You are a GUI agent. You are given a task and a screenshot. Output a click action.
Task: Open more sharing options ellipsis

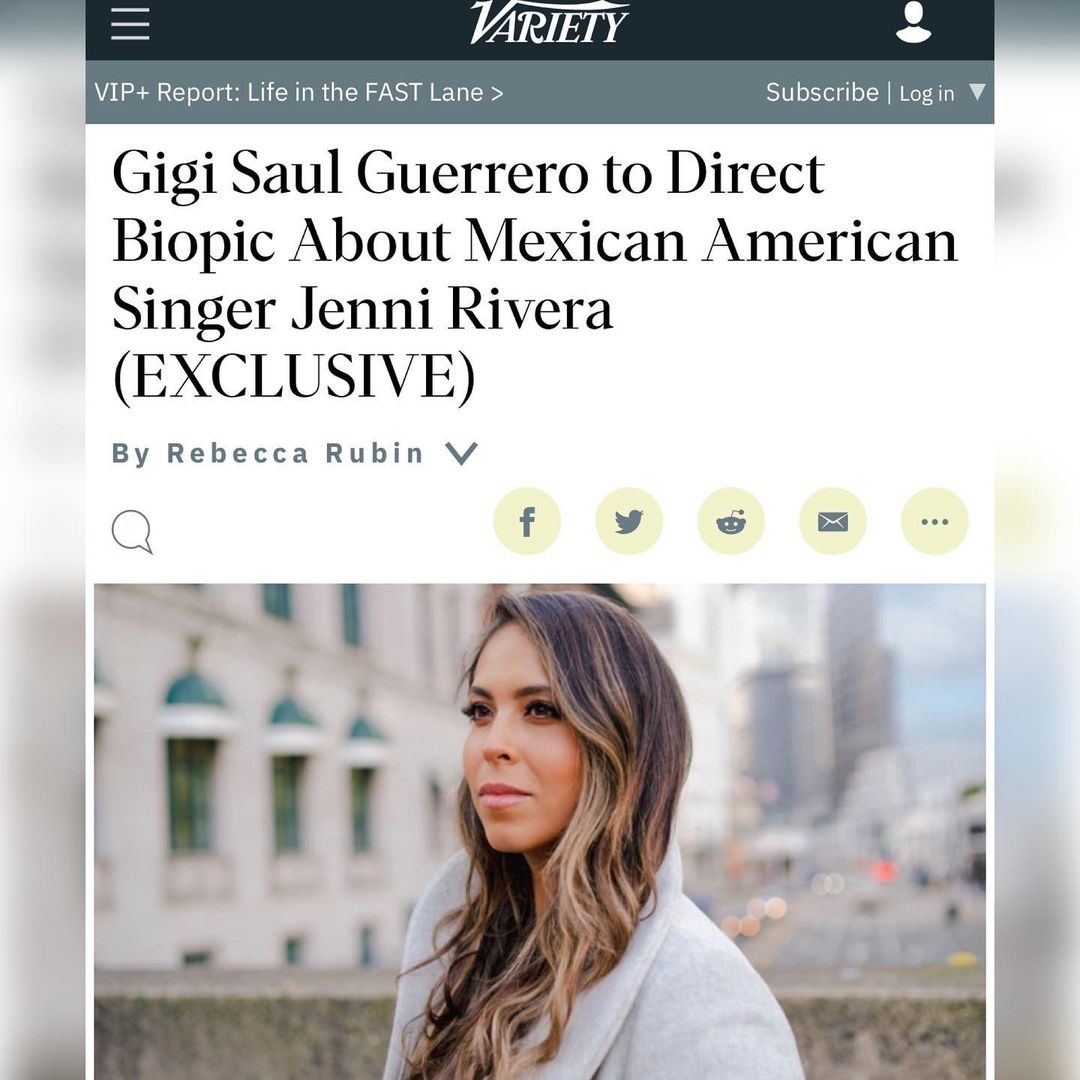(x=935, y=521)
